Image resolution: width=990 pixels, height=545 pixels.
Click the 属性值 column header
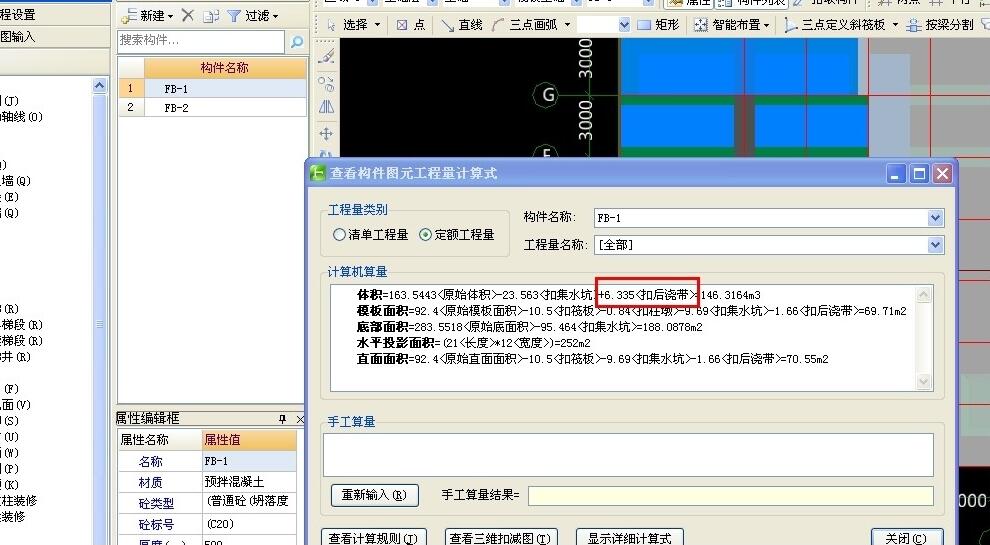coord(249,440)
